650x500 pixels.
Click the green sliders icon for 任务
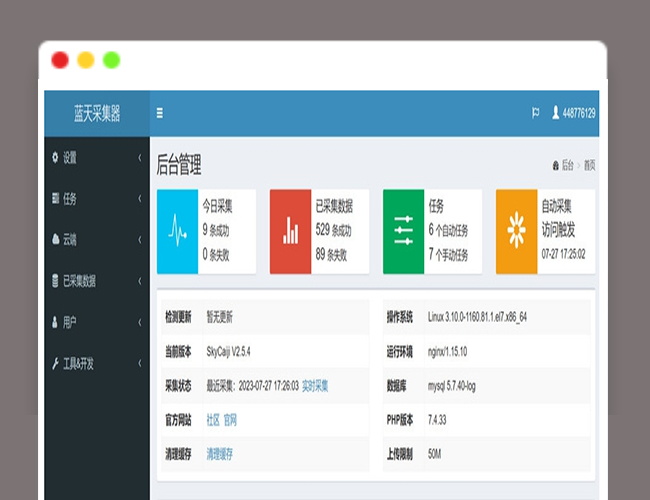coord(403,232)
